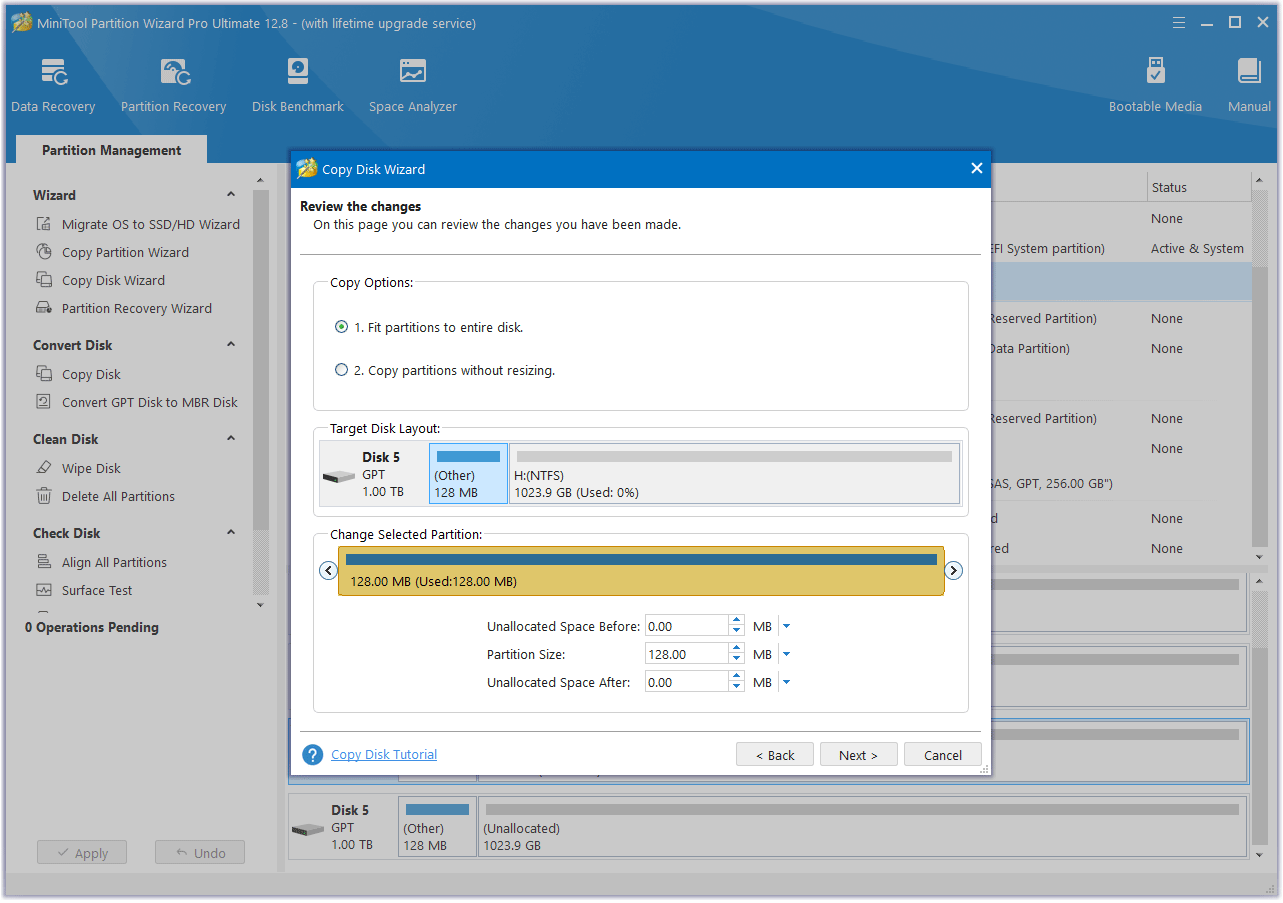
Task: Click the partition list scrollbar down arrow
Action: (1259, 556)
